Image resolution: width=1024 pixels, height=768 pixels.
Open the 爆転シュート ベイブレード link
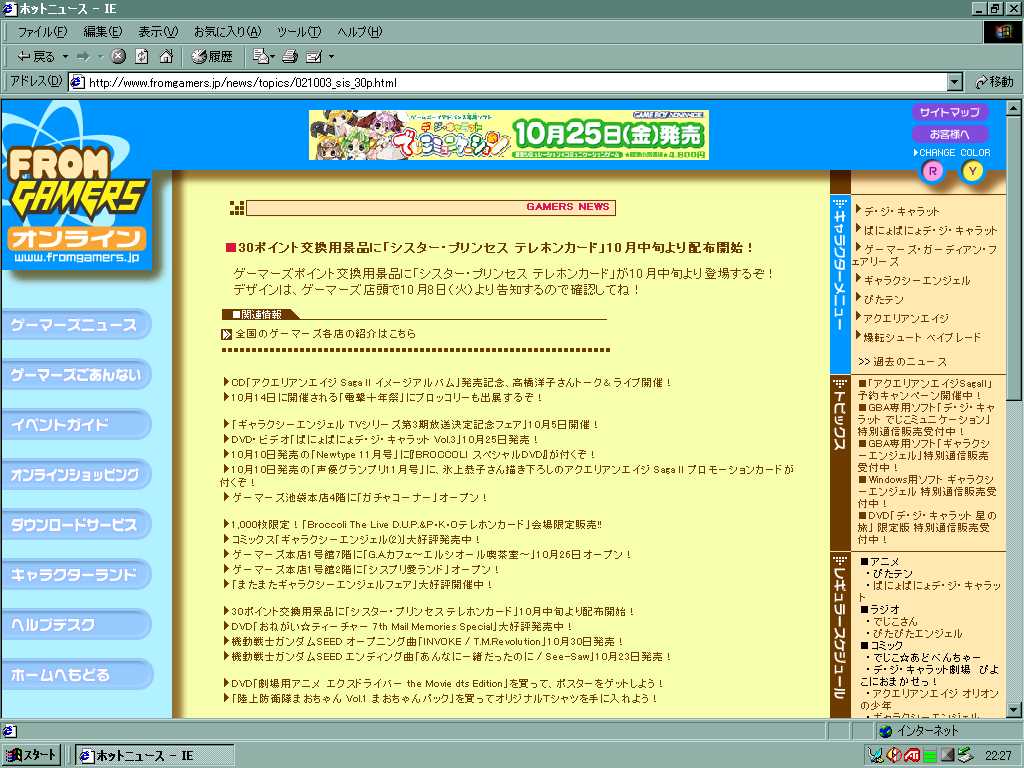coord(922,338)
